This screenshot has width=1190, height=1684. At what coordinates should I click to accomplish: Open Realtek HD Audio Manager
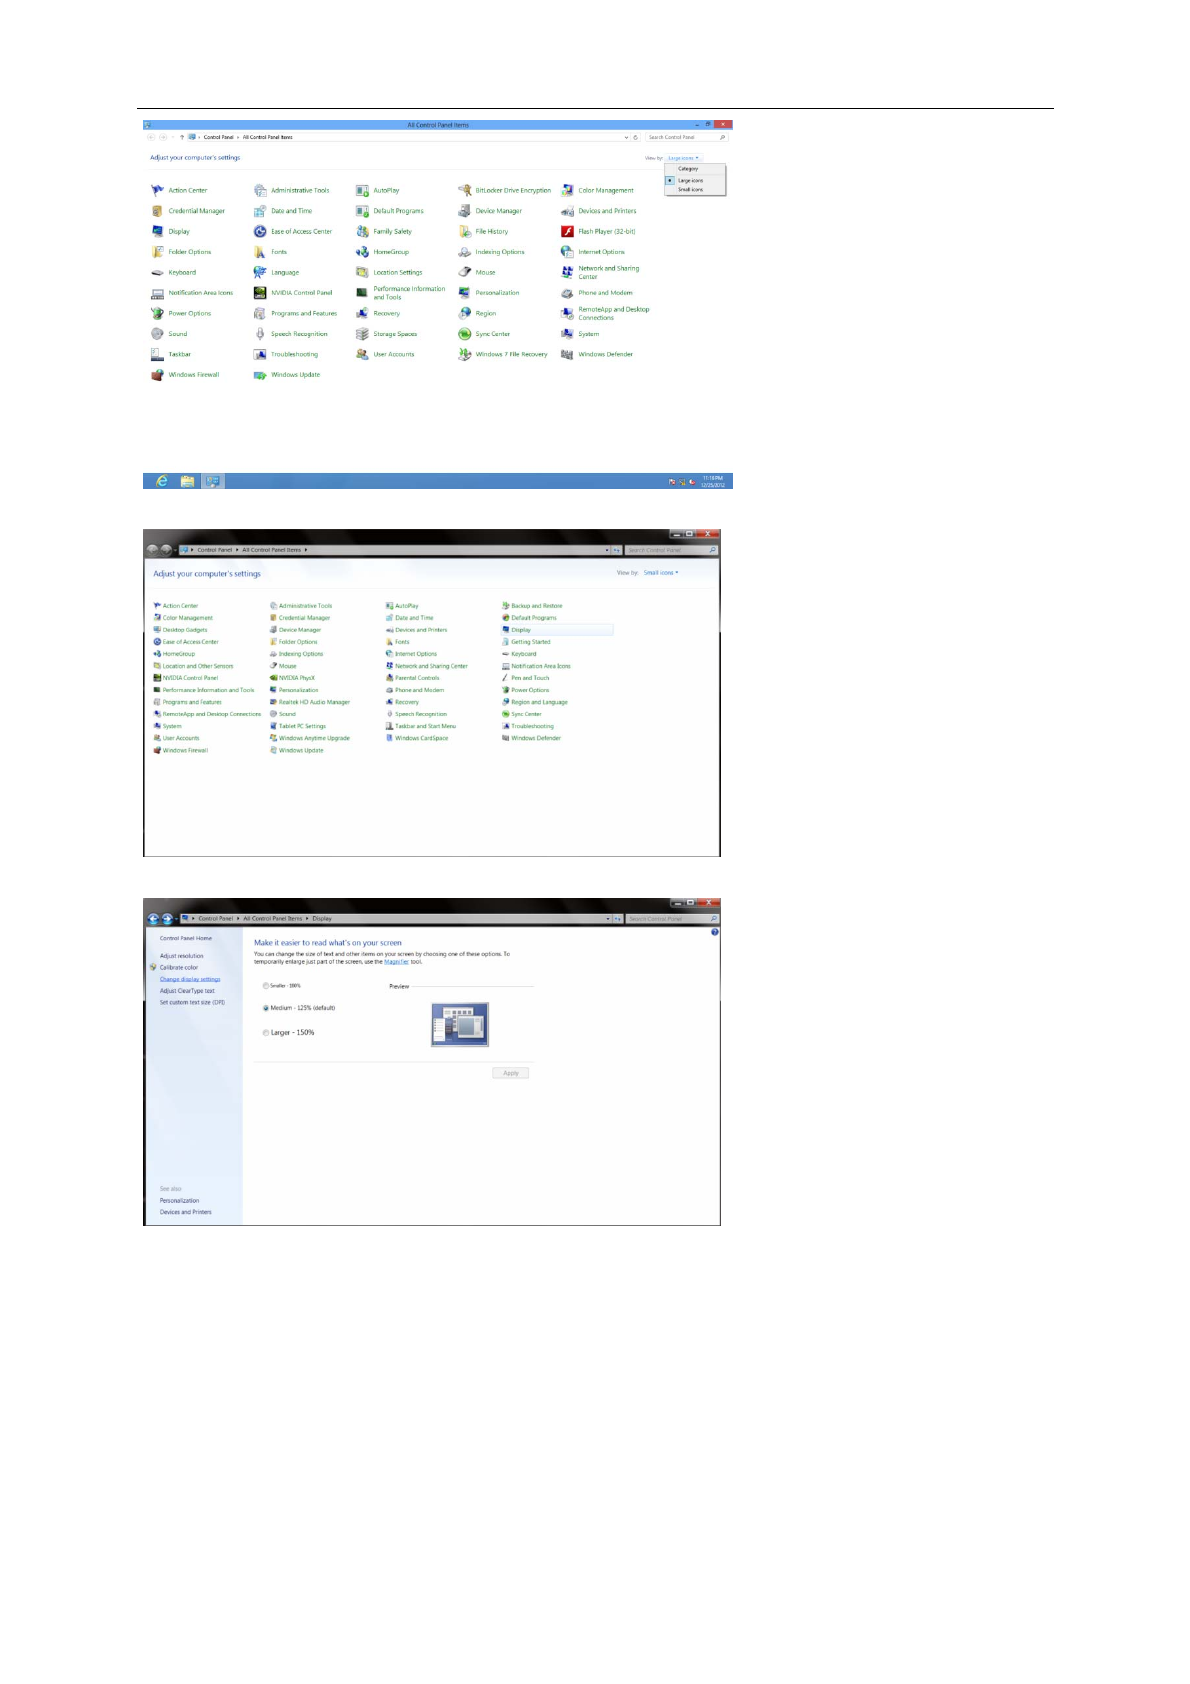(x=313, y=702)
